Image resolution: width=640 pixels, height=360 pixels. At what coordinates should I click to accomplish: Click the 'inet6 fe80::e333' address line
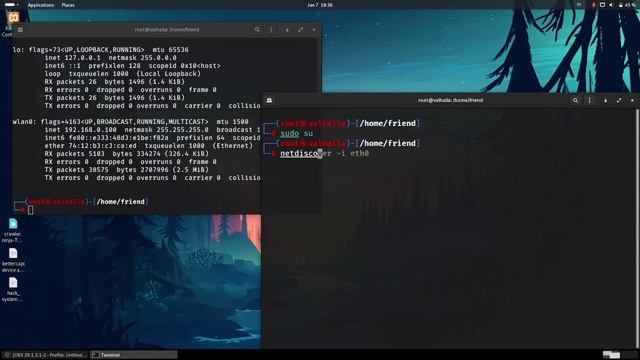pos(152,138)
